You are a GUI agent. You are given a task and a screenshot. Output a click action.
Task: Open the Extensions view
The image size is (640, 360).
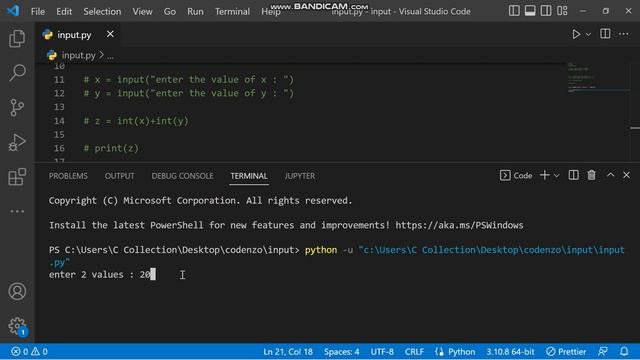pos(17,177)
